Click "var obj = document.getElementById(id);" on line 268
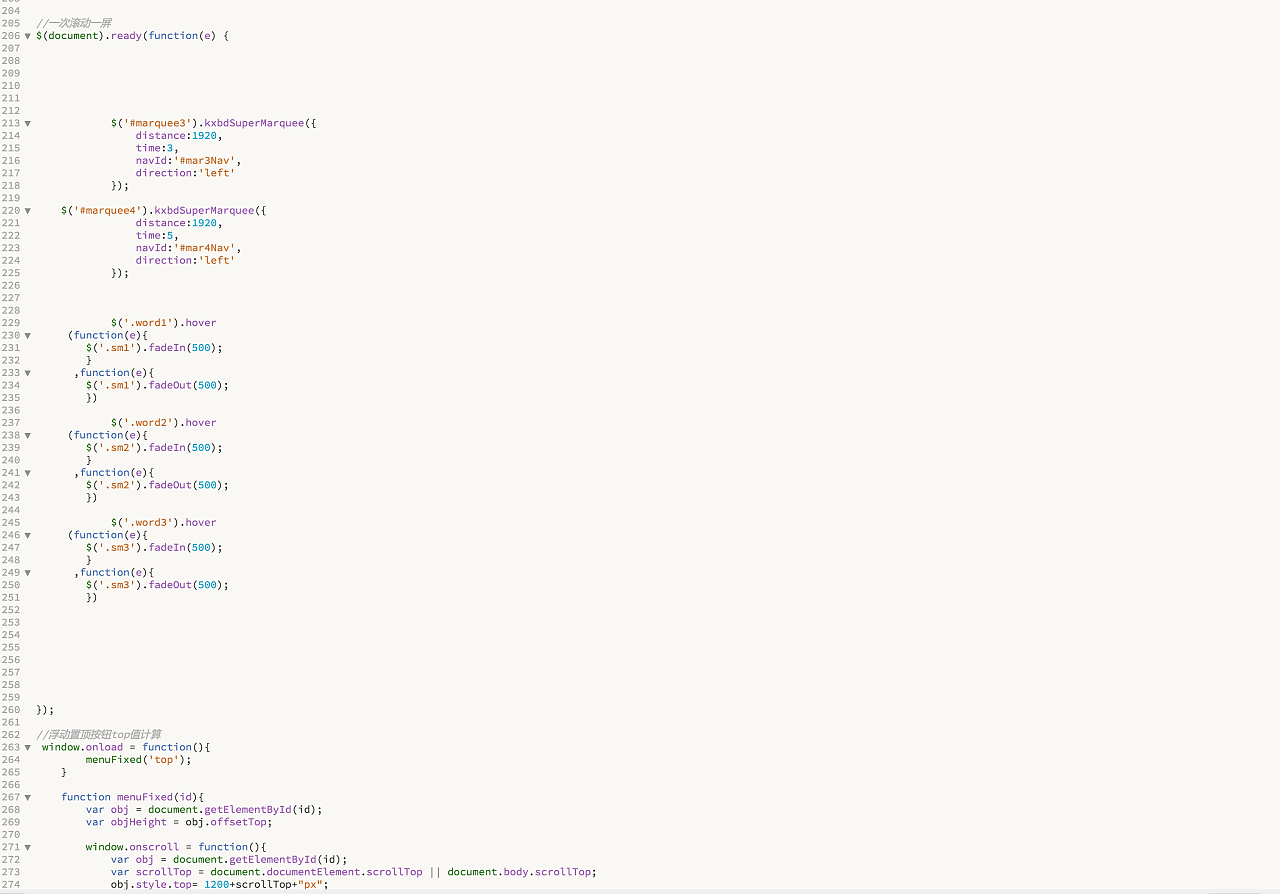Screen dimensions: 1280x894 coord(204,810)
